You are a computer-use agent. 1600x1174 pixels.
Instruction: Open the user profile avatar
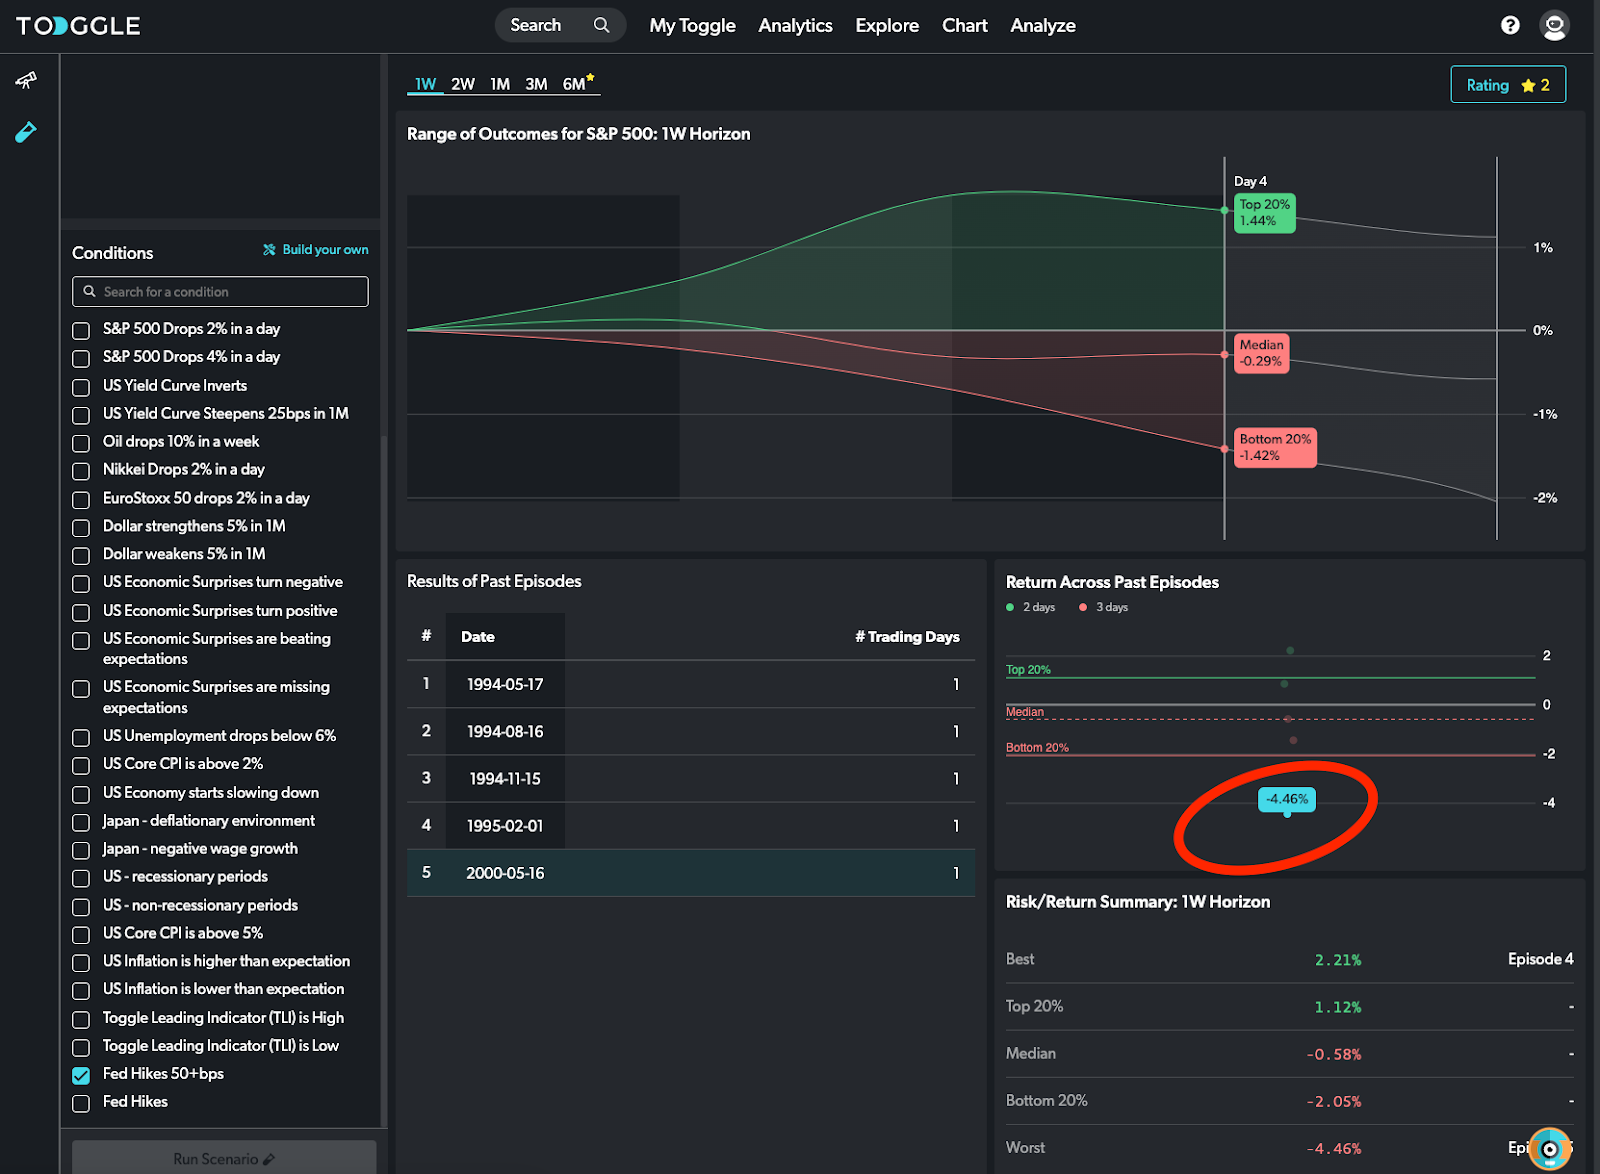pos(1554,25)
